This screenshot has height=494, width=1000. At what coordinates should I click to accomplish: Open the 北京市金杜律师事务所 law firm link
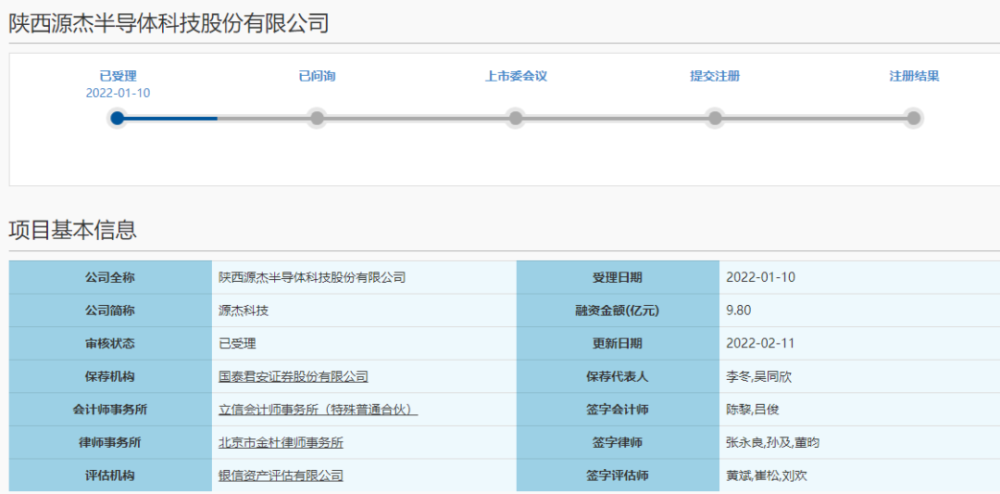click(x=281, y=442)
